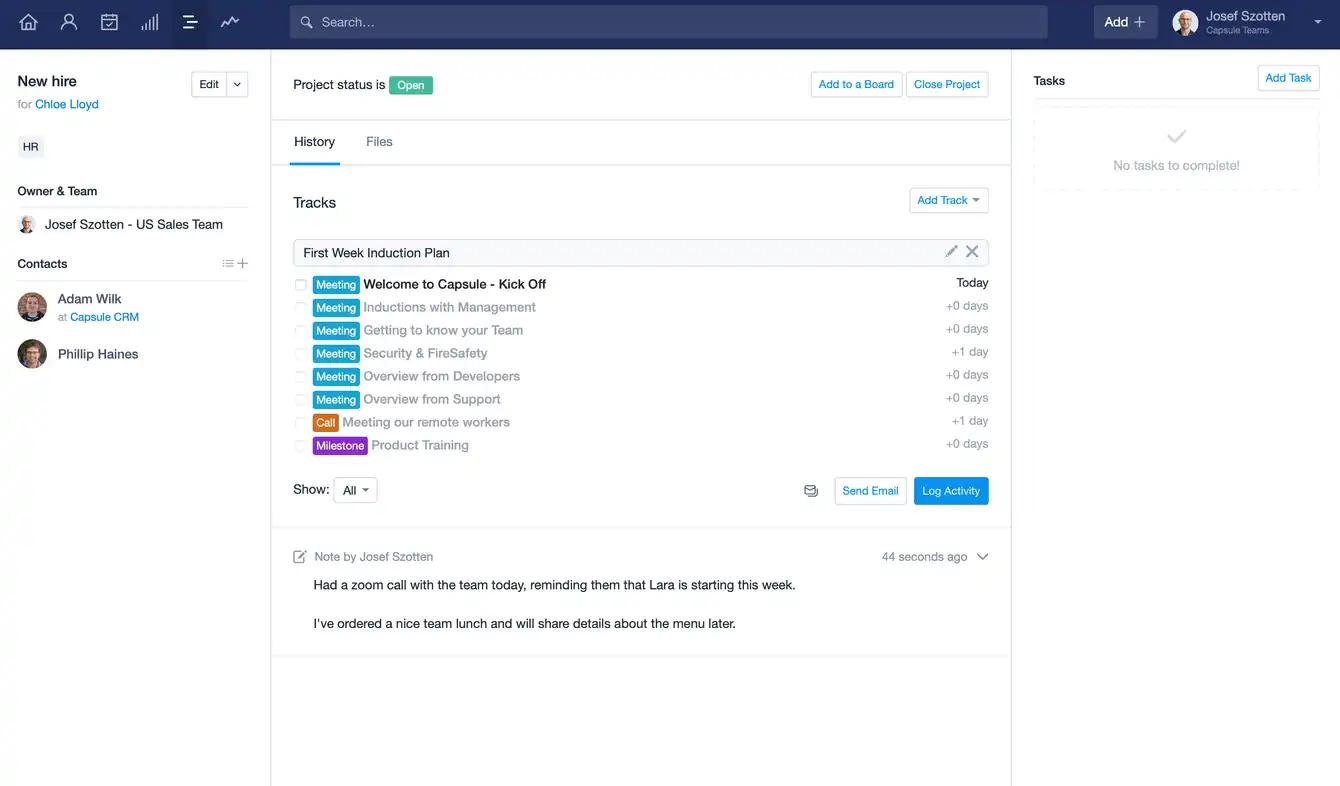
Task: Open the Projects icon in top navigation
Action: pos(190,22)
